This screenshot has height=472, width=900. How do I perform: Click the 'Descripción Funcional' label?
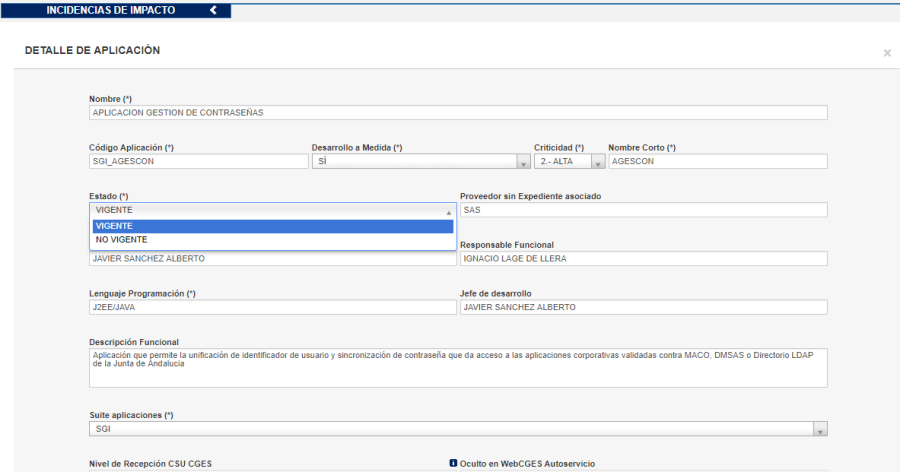click(134, 342)
